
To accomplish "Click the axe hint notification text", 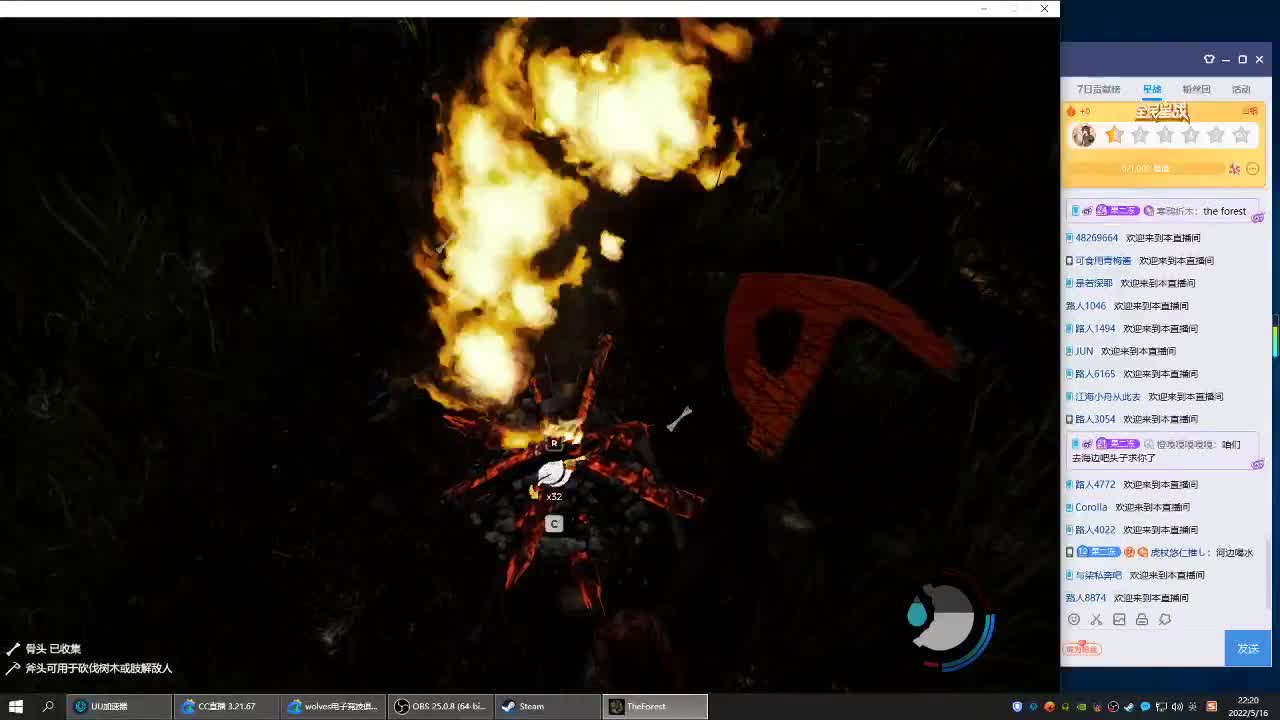I will pyautogui.click(x=99, y=668).
